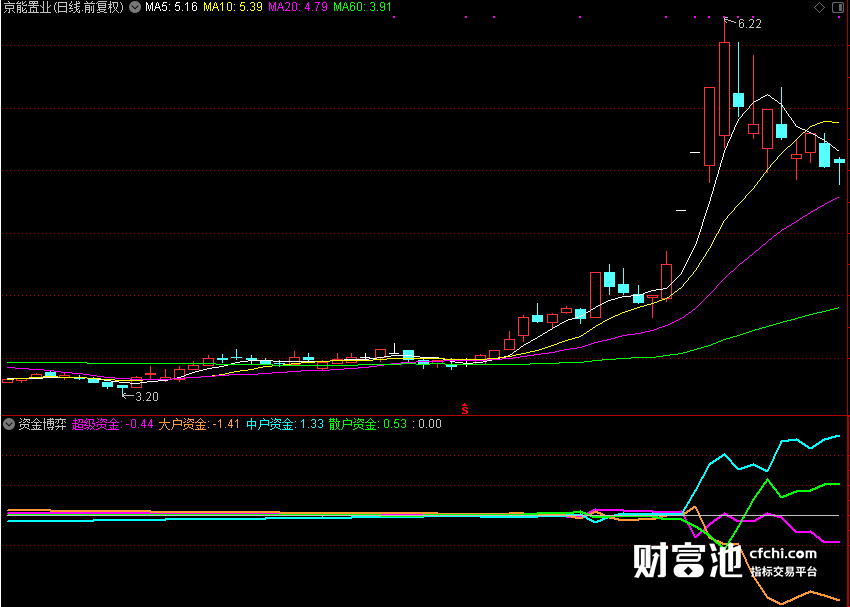Toggle the side panel icon at top-right corner
The image size is (850, 607).
tap(838, 8)
